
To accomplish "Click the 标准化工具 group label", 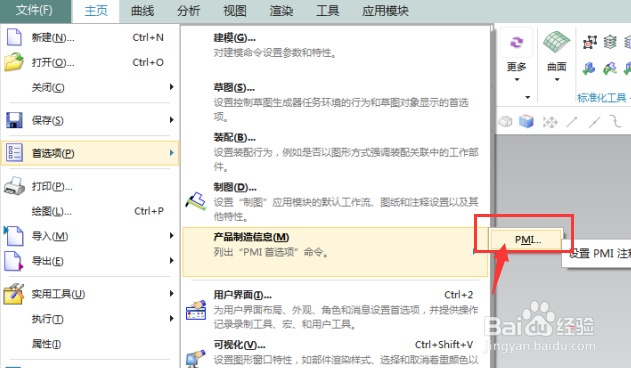I will (x=601, y=97).
